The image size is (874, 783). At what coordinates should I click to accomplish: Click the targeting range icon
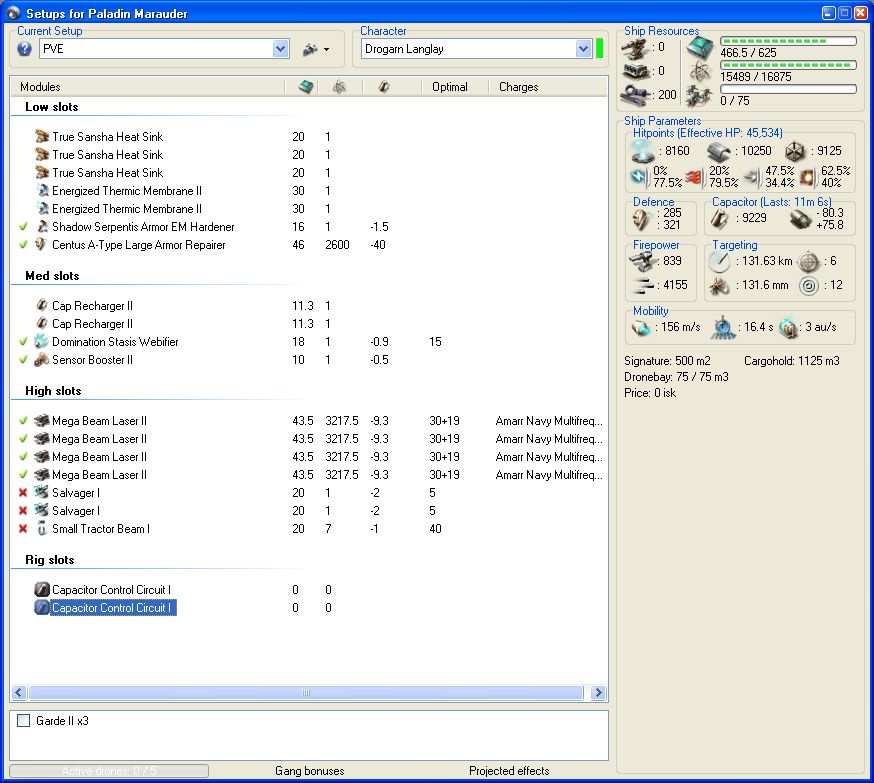pyautogui.click(x=720, y=261)
